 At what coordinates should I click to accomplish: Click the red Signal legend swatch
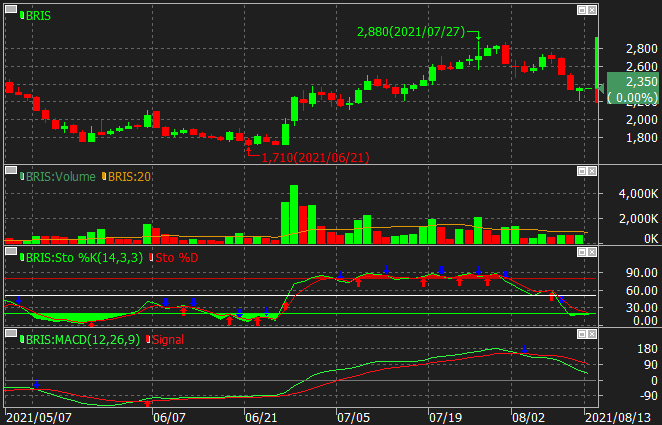tap(148, 339)
